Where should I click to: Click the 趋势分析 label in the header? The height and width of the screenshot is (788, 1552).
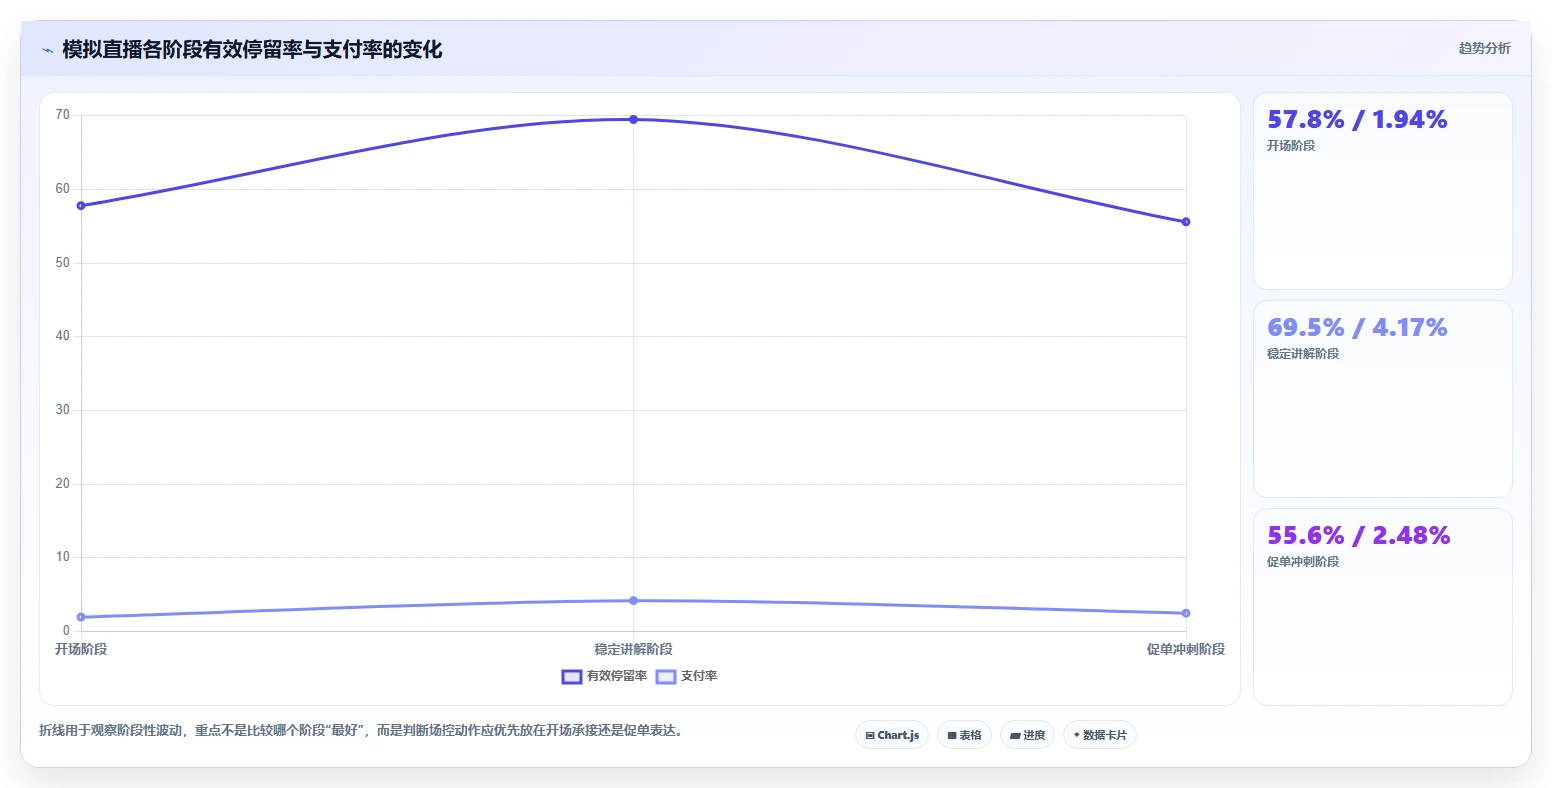[x=1484, y=48]
